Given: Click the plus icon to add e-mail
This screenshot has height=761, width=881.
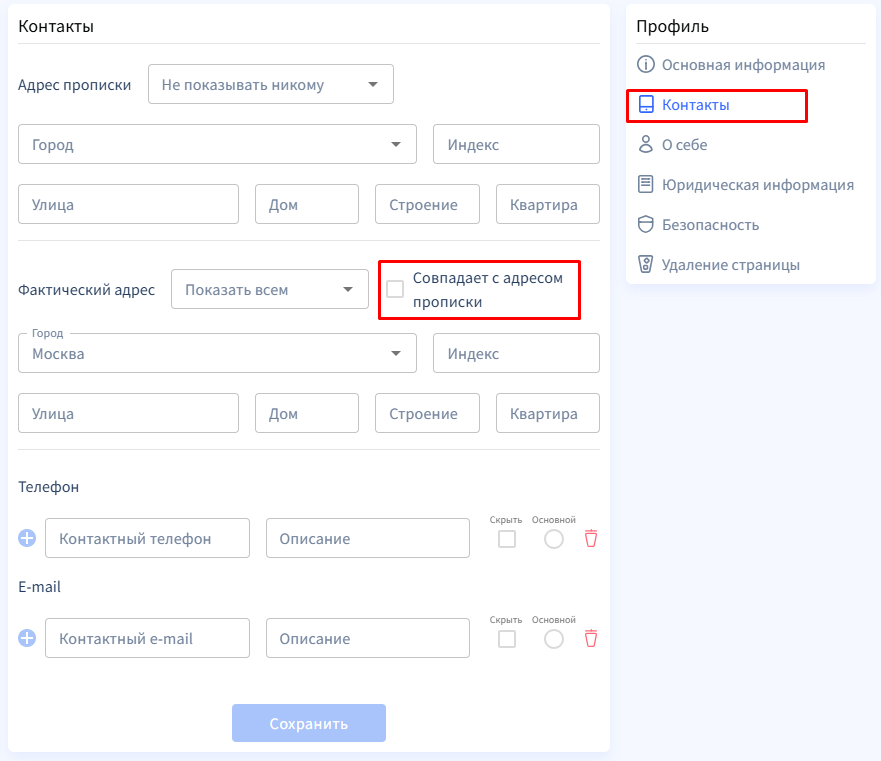Looking at the screenshot, I should click(x=27, y=638).
